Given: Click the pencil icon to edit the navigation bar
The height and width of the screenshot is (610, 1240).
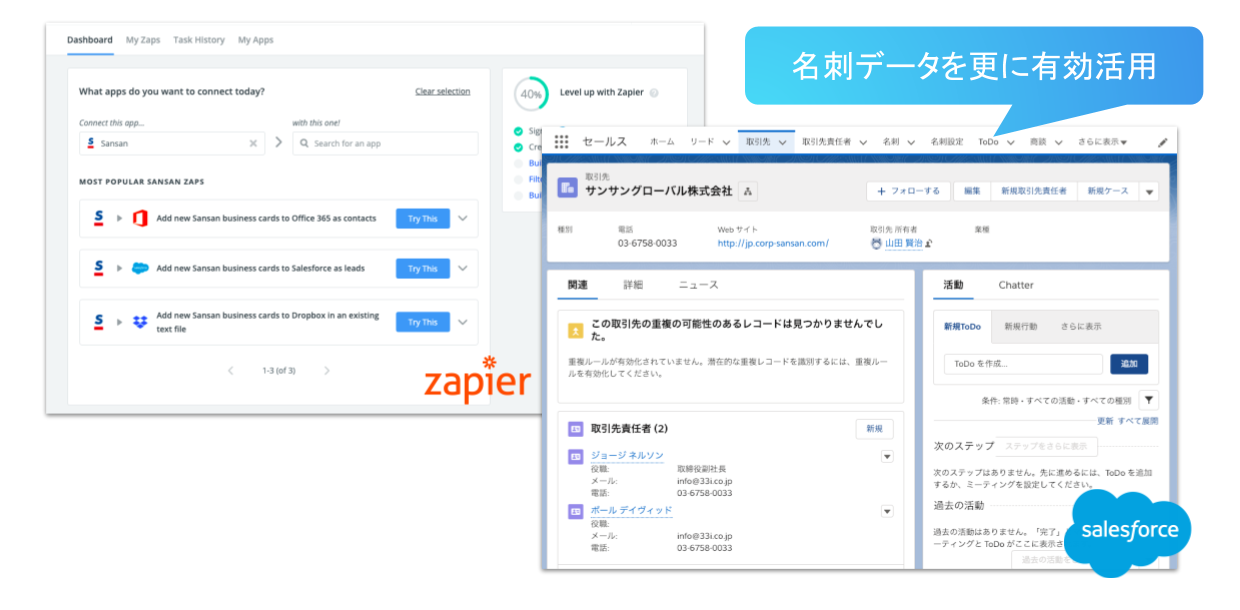Looking at the screenshot, I should [1163, 142].
